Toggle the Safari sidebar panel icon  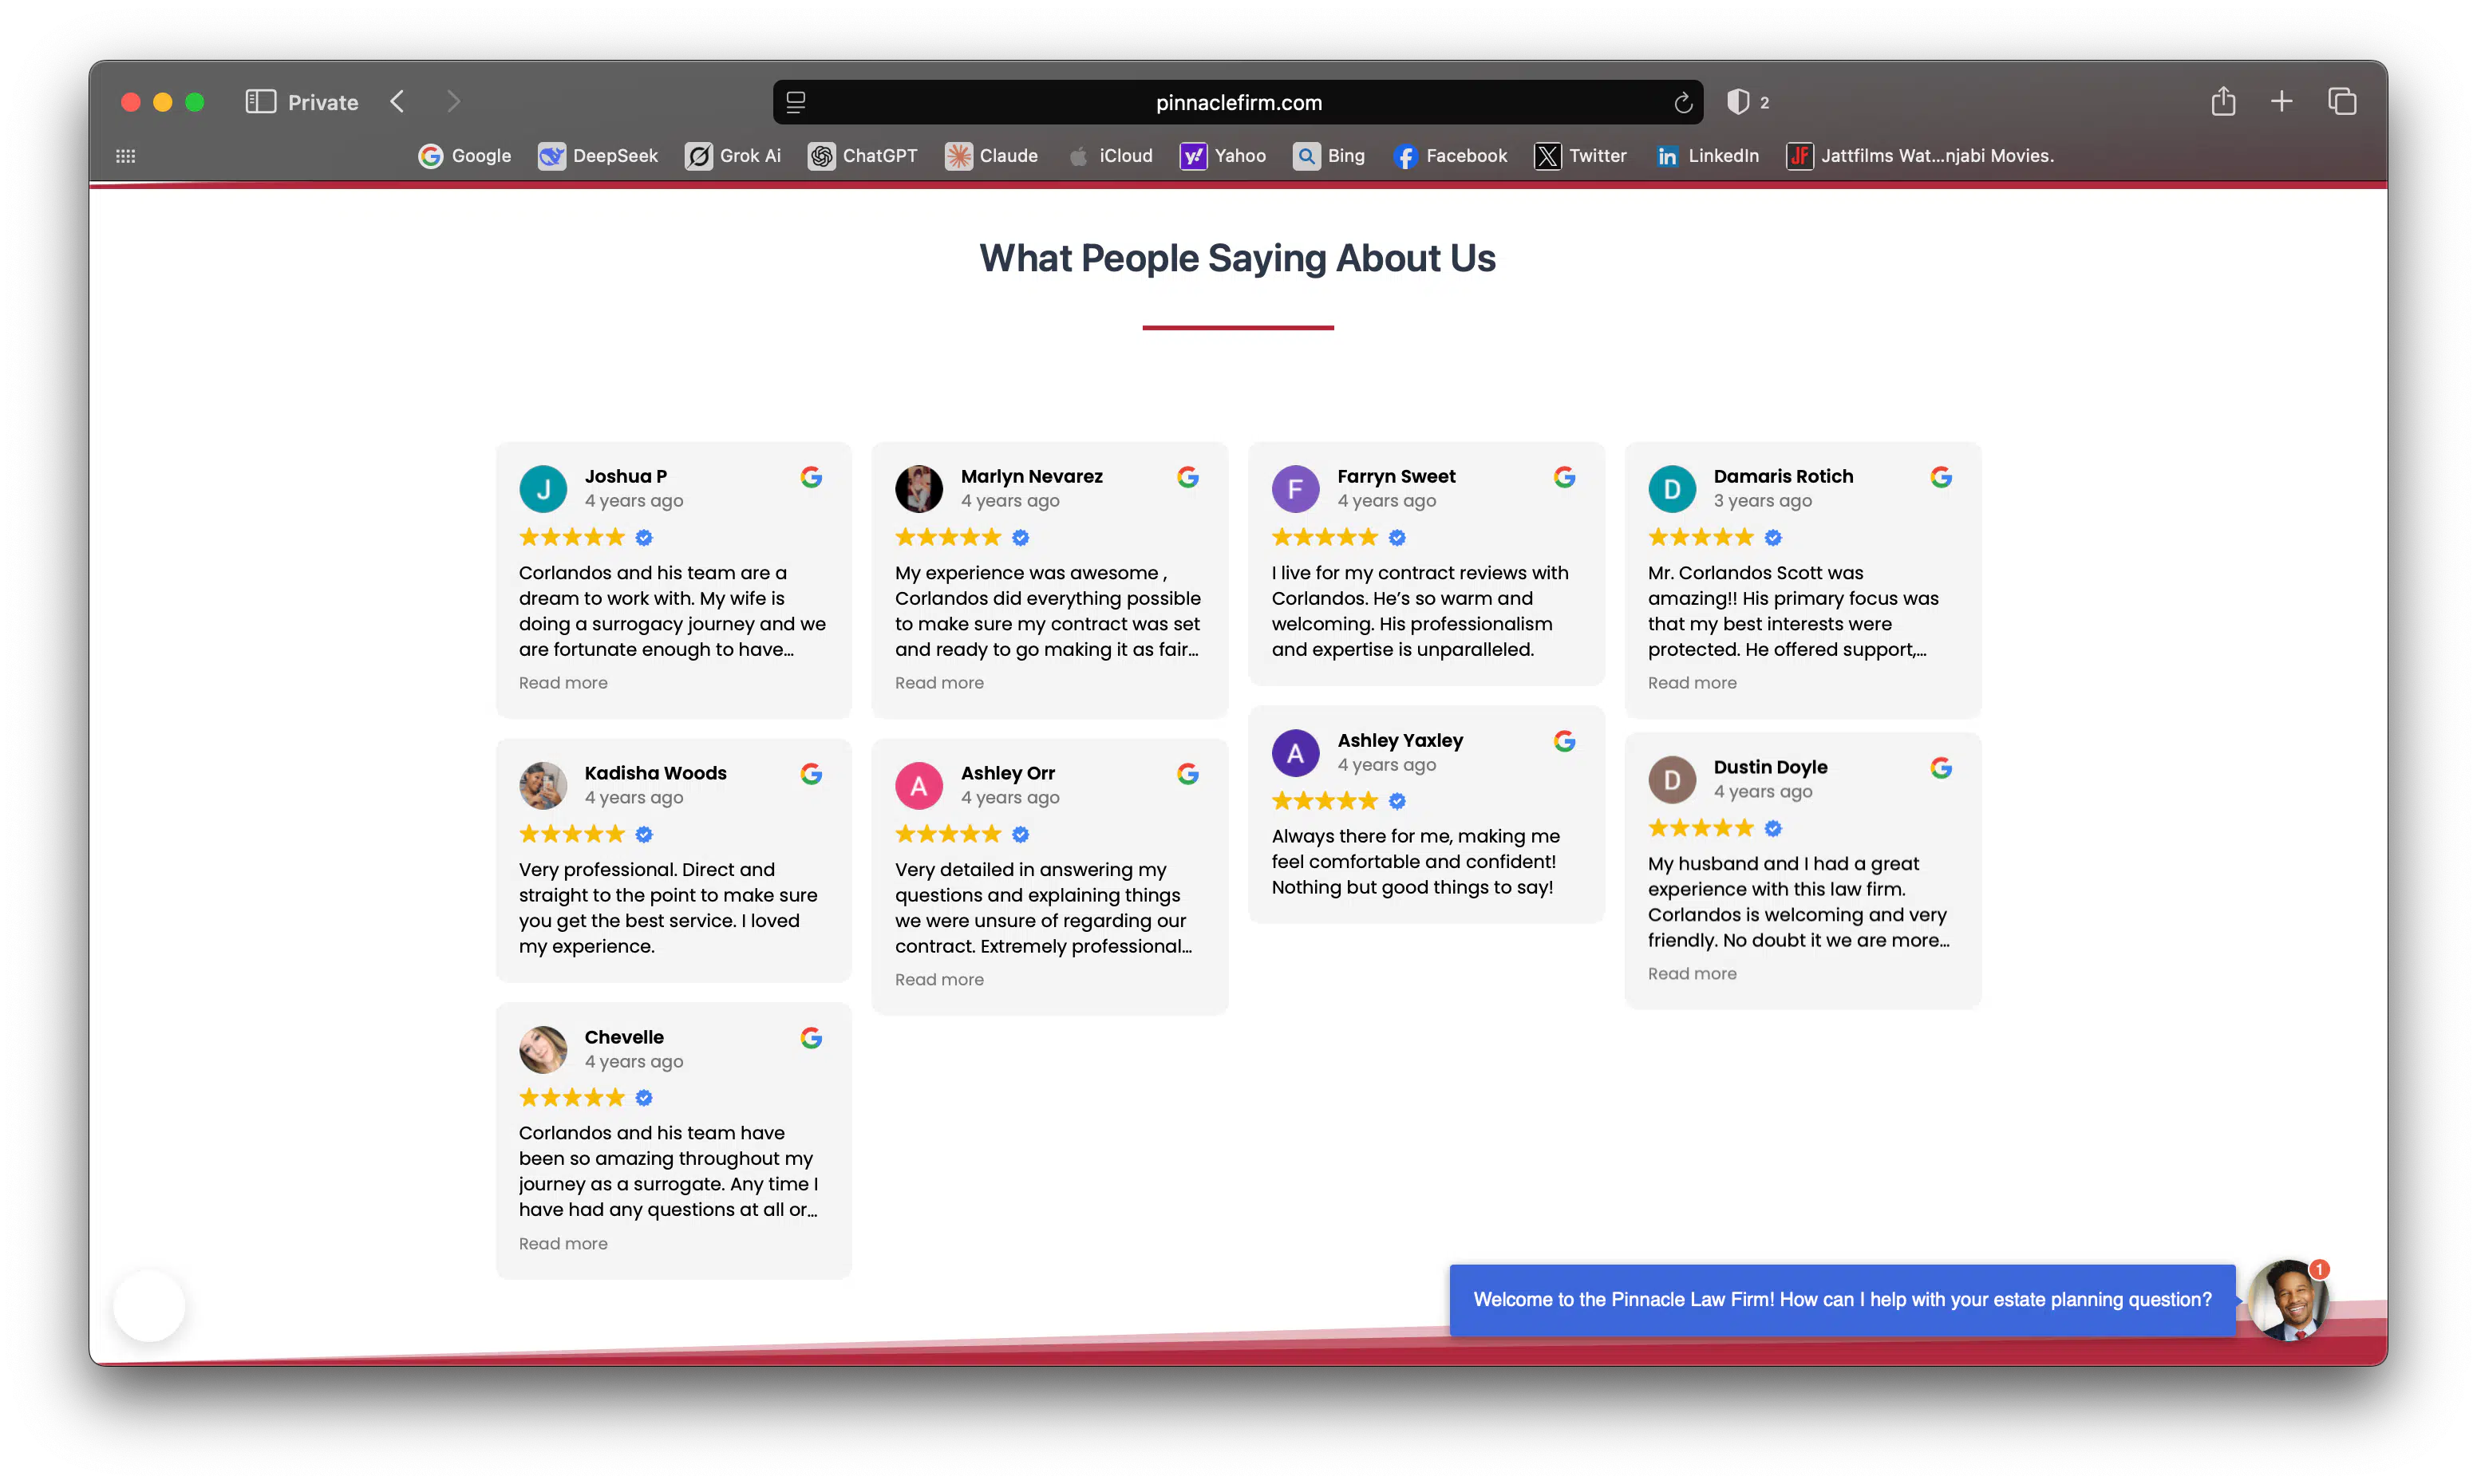260,102
